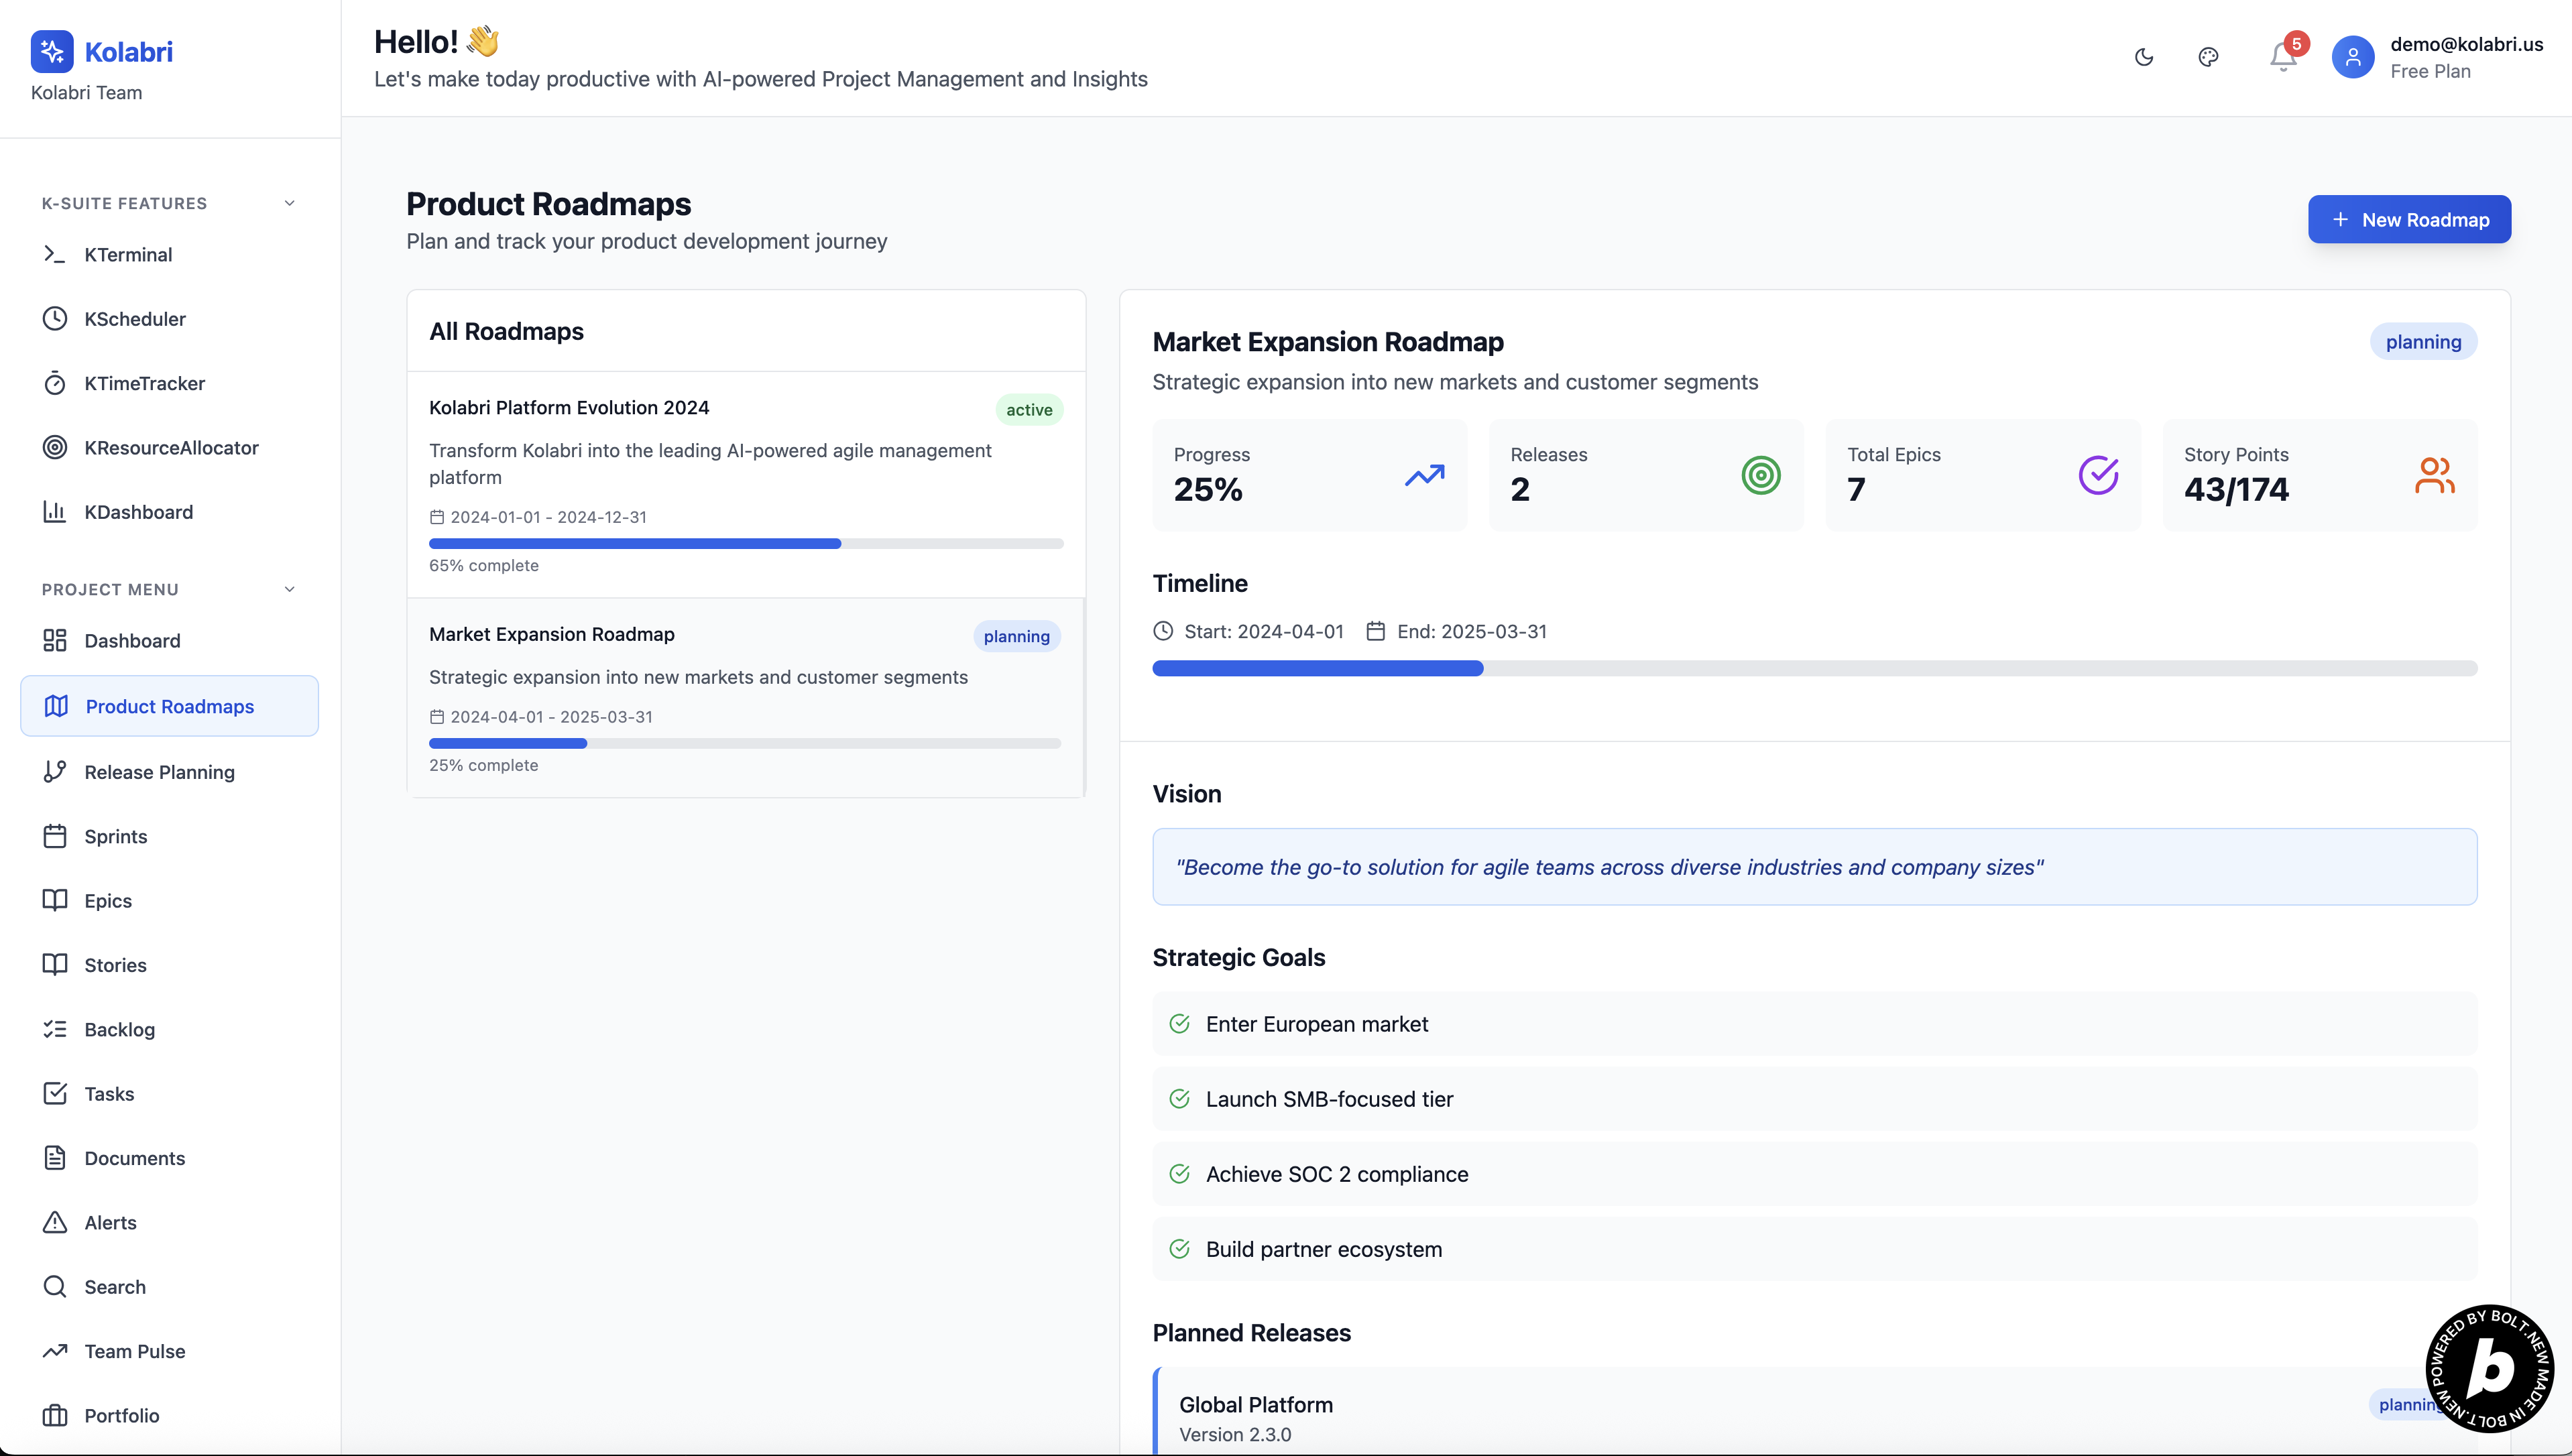Go to Release Planning menu item
2572x1456 pixels.
pyautogui.click(x=159, y=771)
